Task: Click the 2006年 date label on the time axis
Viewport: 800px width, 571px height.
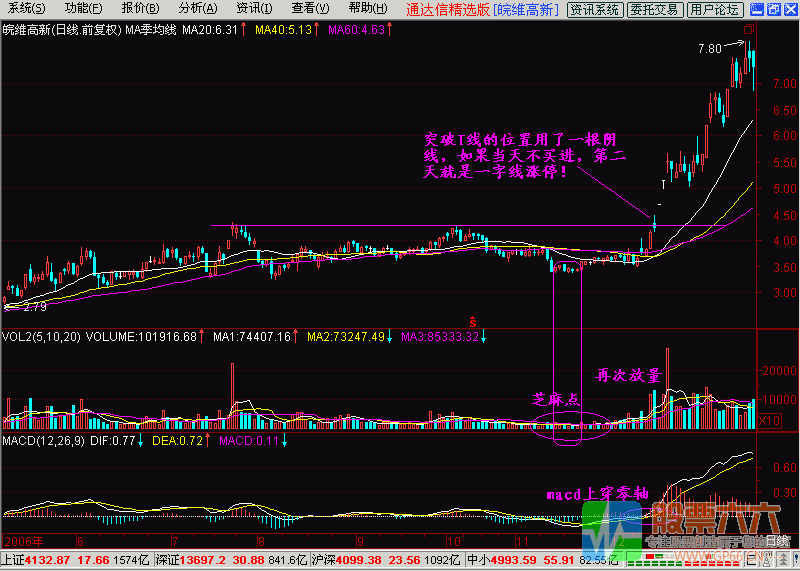Action: [x=23, y=541]
